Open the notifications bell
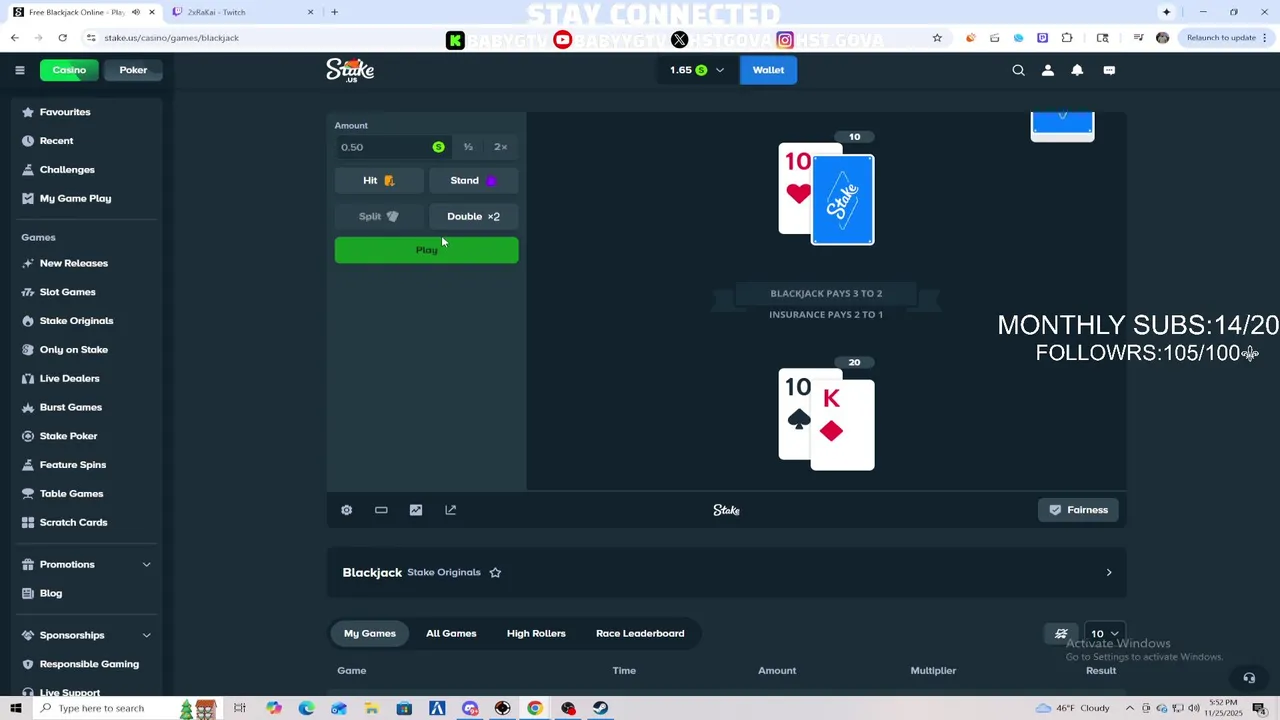The height and width of the screenshot is (720, 1280). (1077, 70)
